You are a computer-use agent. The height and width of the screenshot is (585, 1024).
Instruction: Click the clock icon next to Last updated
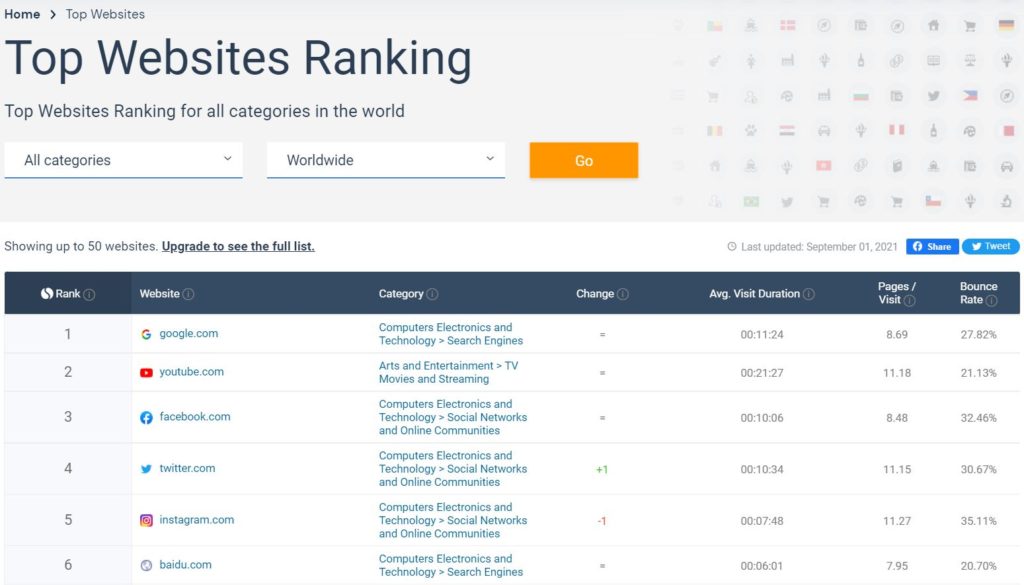[731, 247]
